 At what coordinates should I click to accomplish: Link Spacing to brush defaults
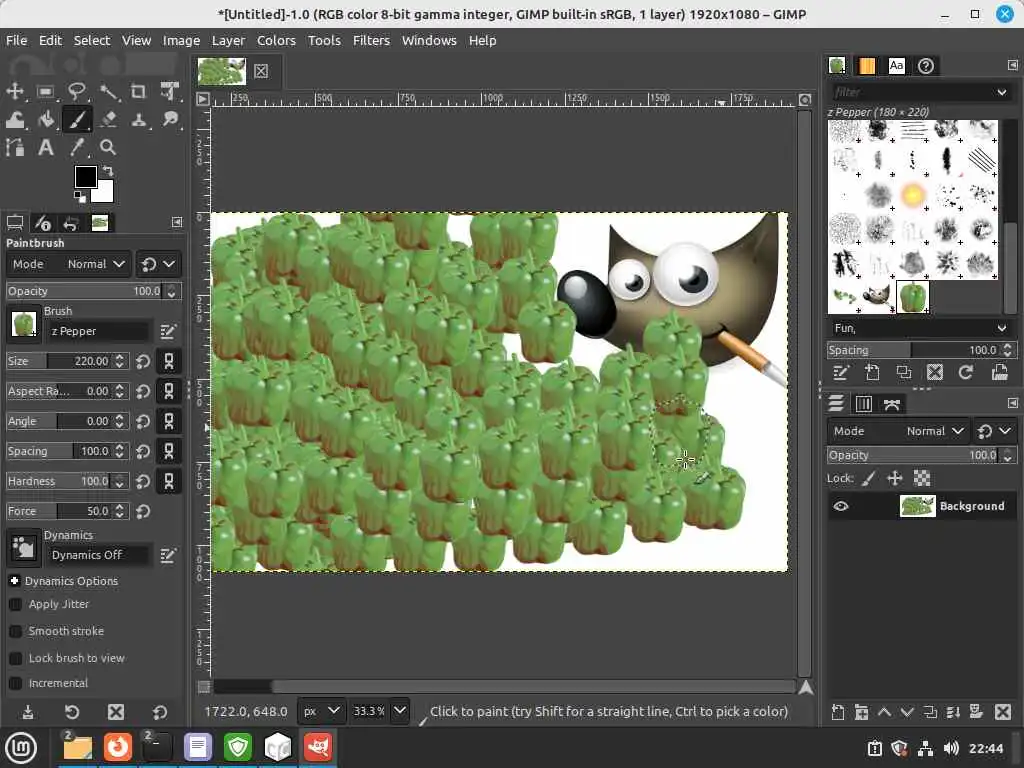(169, 451)
